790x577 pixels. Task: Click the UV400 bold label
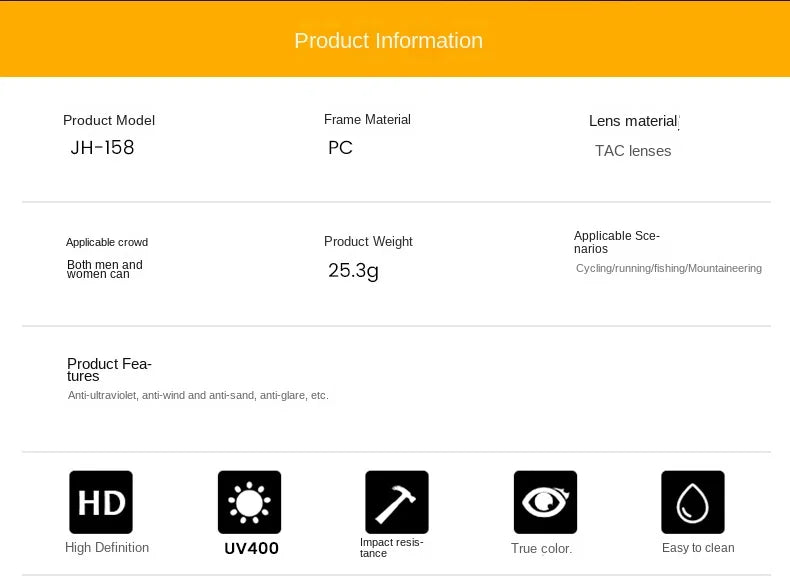(x=251, y=548)
